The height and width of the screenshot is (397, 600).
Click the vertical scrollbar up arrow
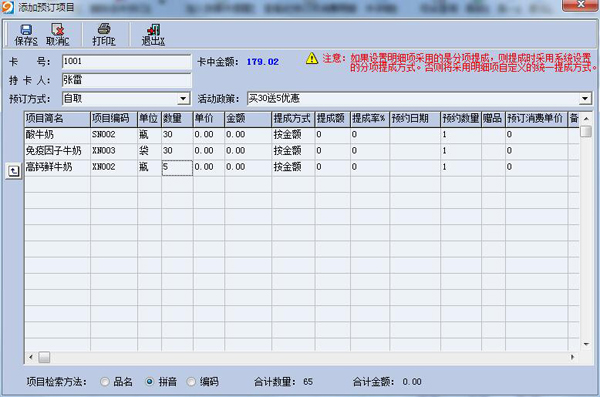586,119
